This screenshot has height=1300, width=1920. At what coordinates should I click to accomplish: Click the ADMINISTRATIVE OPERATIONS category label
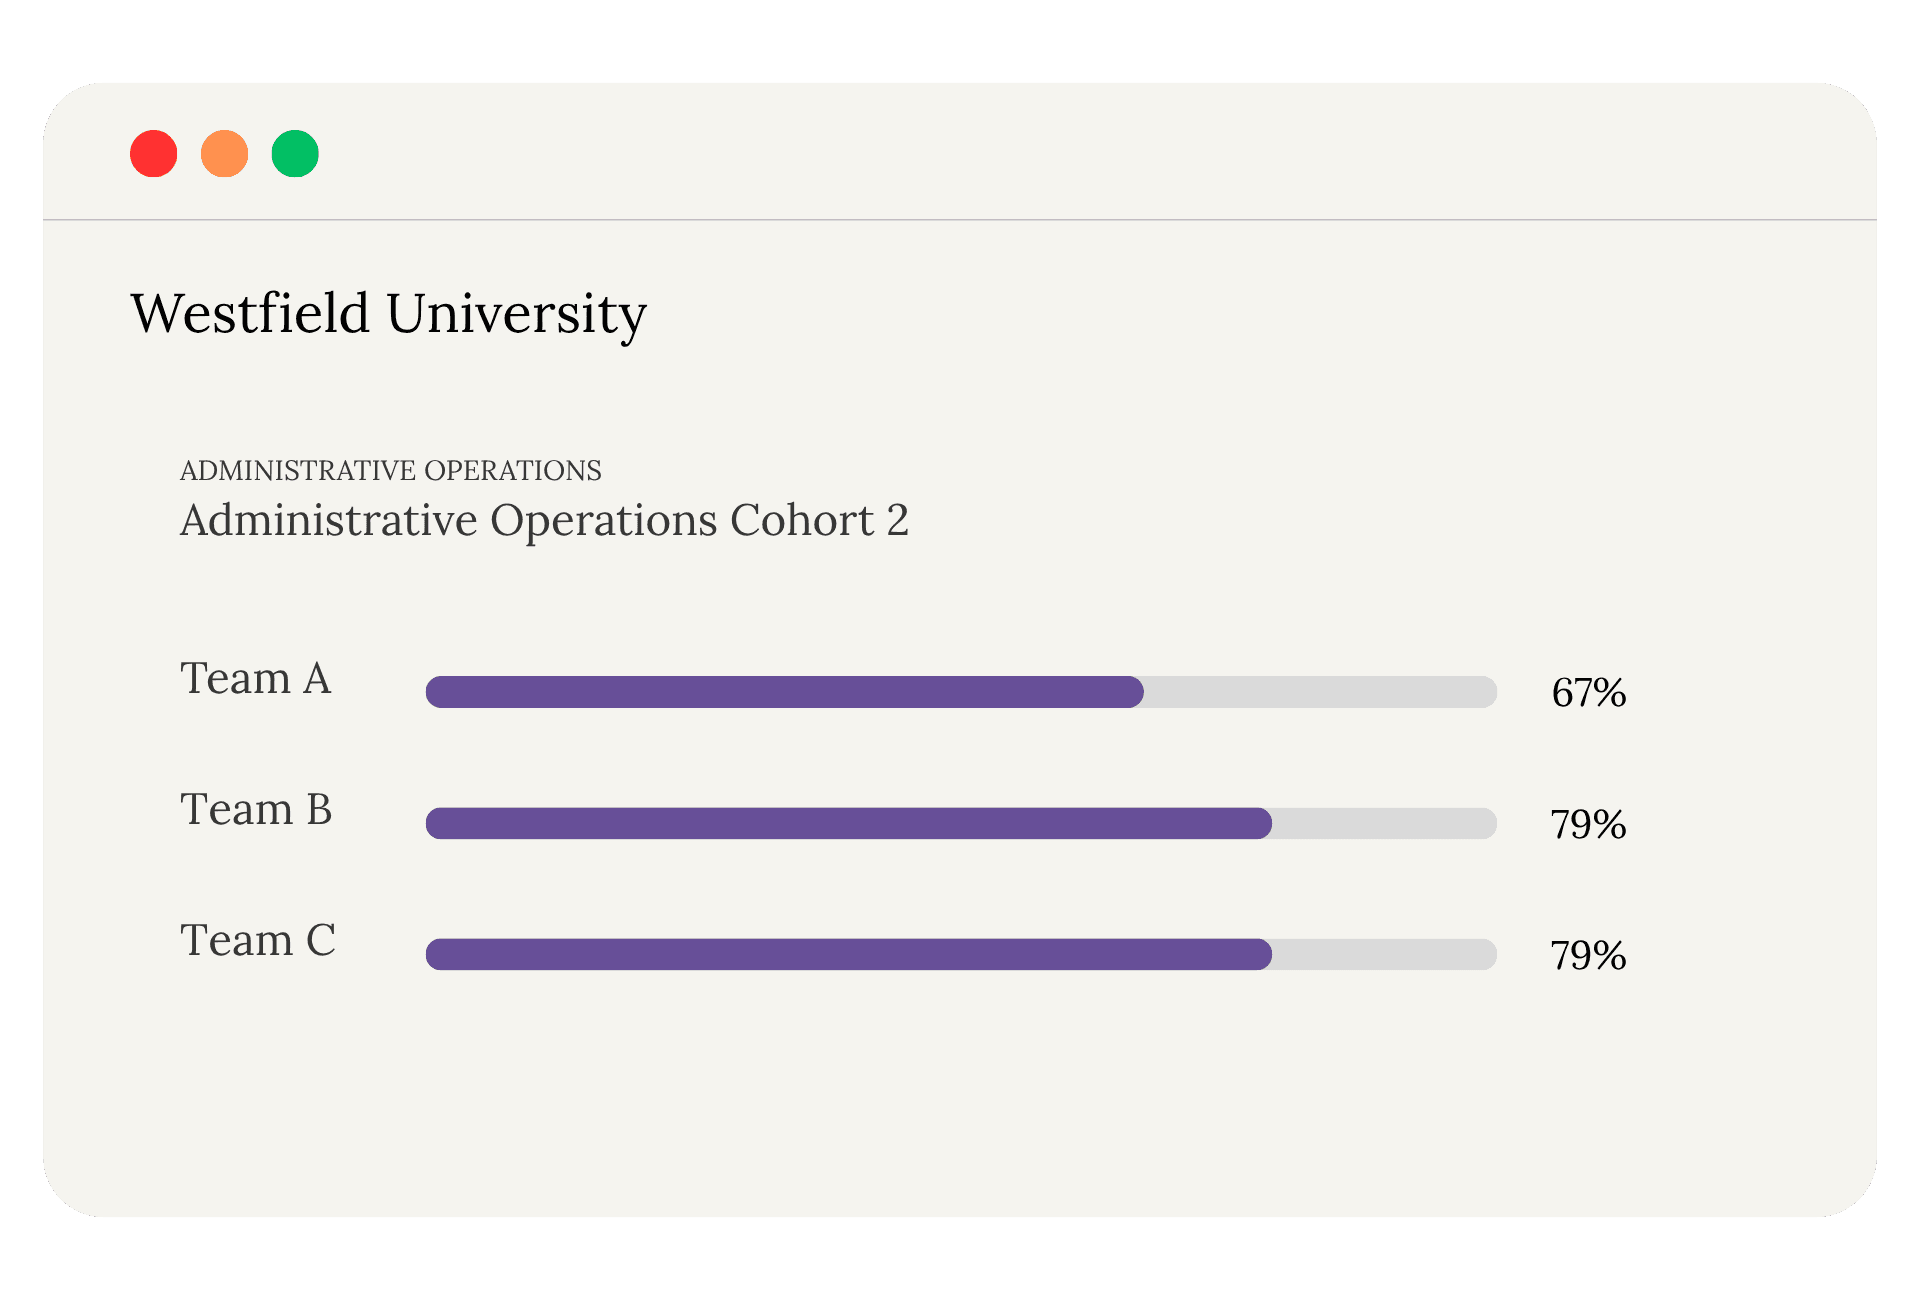click(390, 470)
